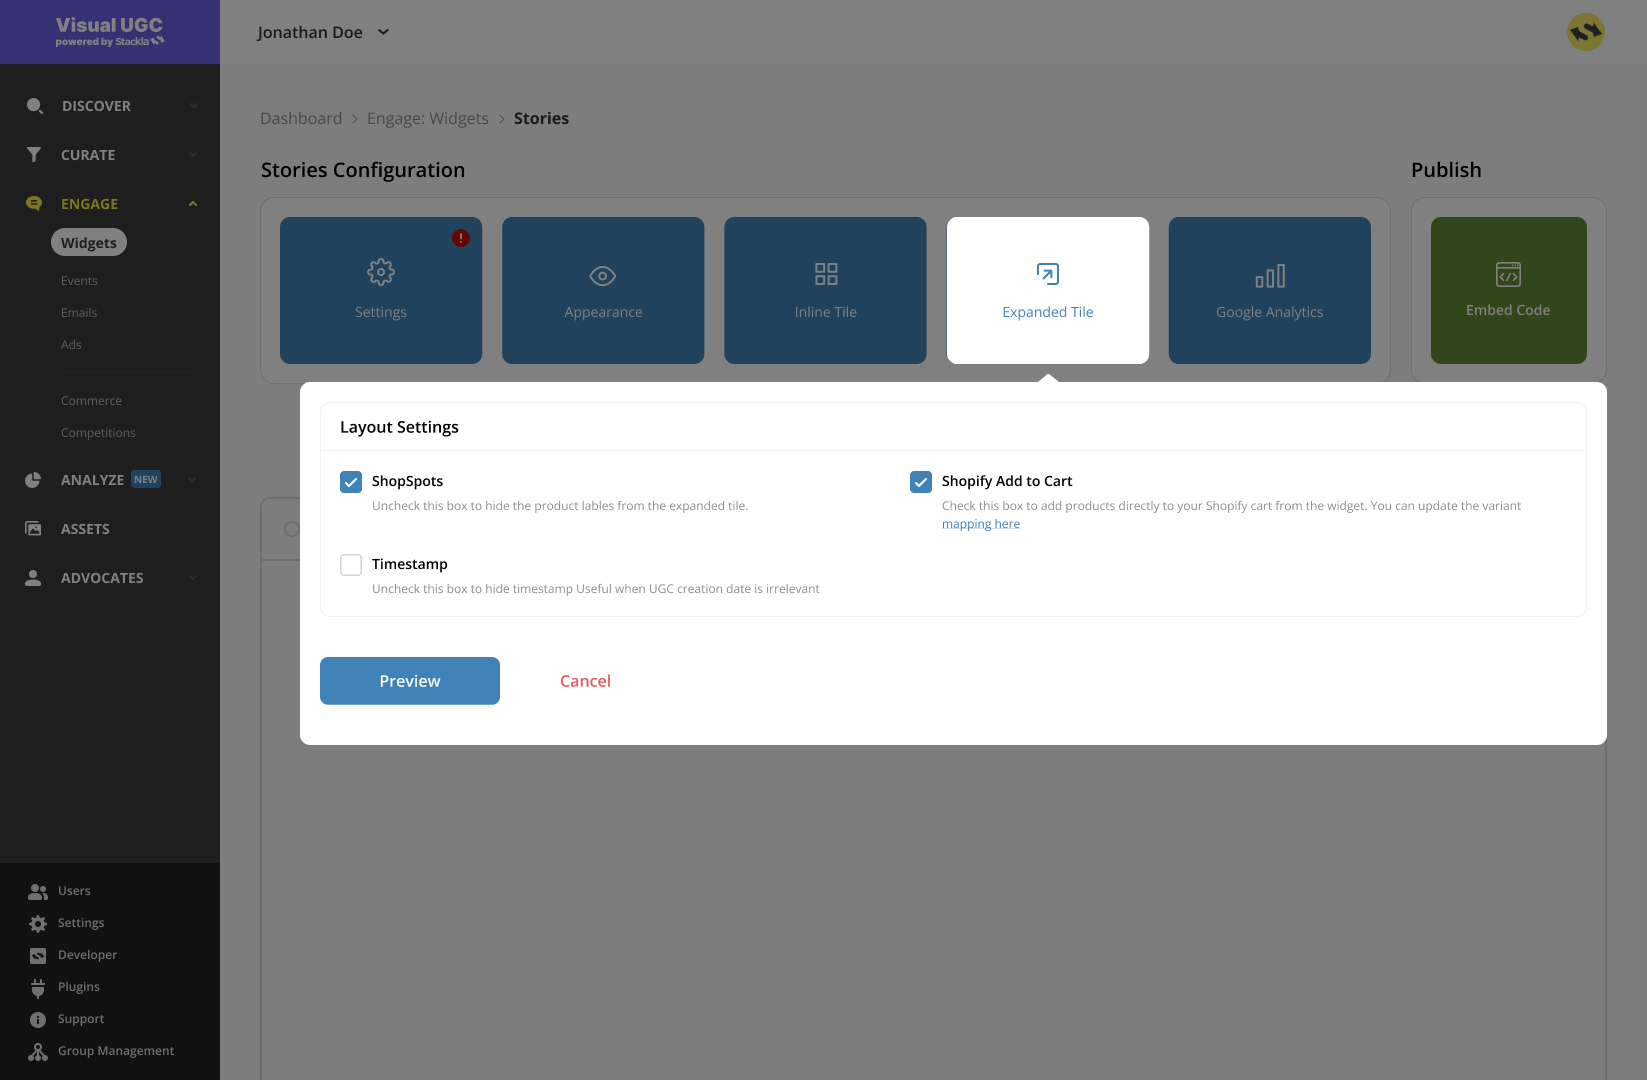Screen dimensions: 1647x1080
Task: Disable the Shopify Add to Cart checkbox
Action: 921,482
